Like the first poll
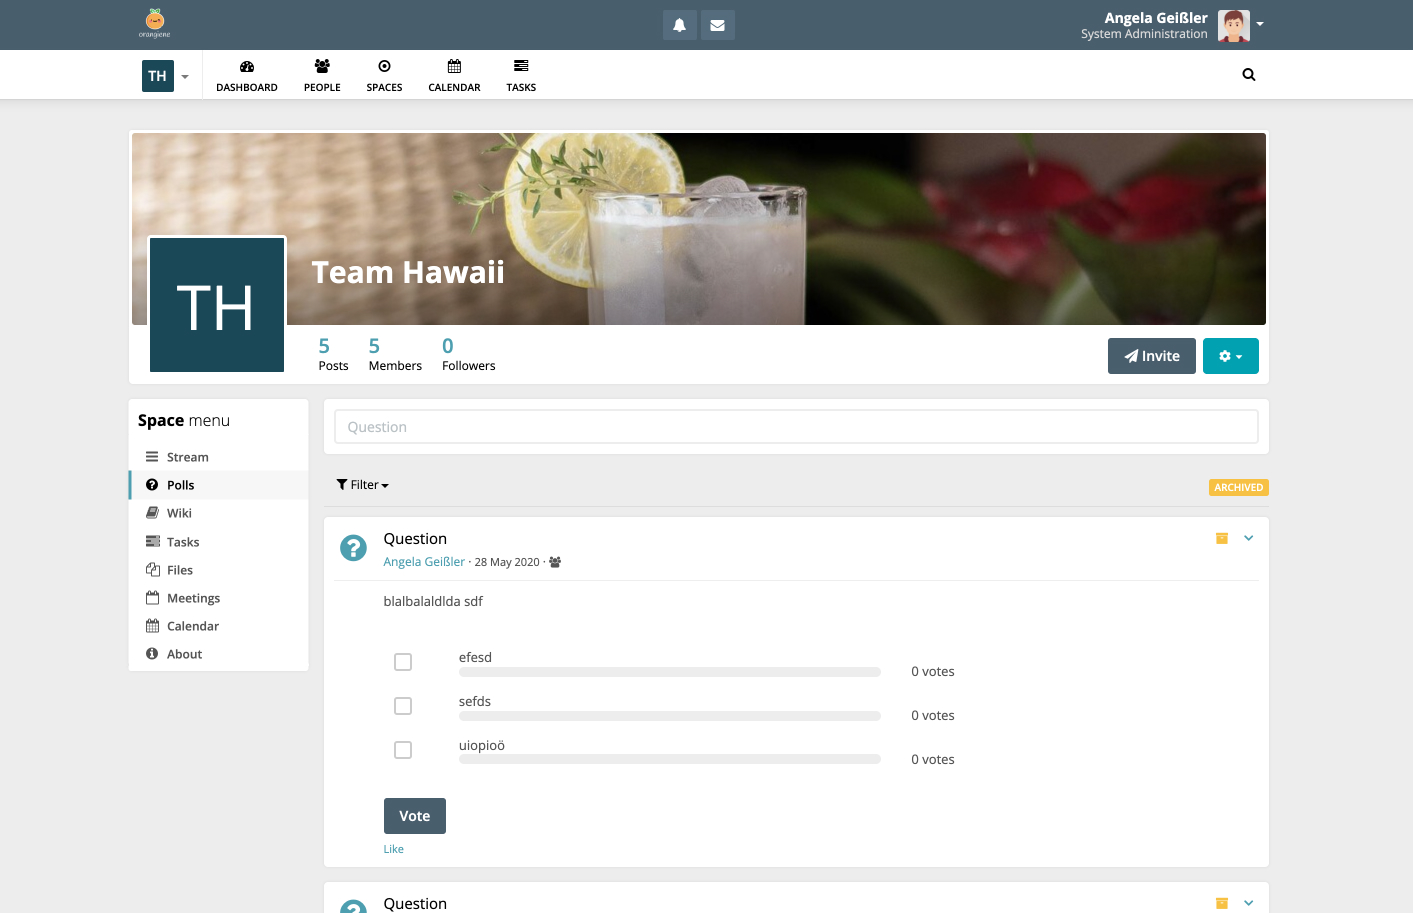Screen dimensions: 1413x913 point(394,849)
